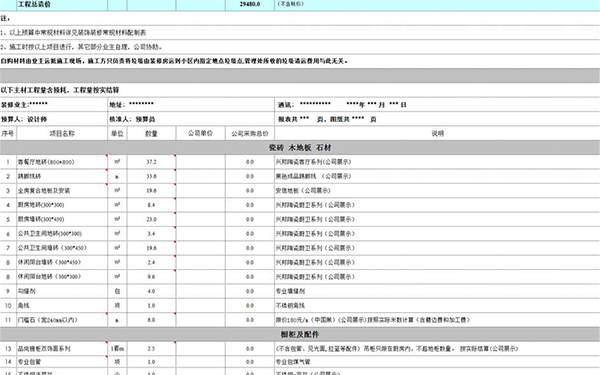
Task: Click the quantity cell 3.4
Action: coord(152,234)
